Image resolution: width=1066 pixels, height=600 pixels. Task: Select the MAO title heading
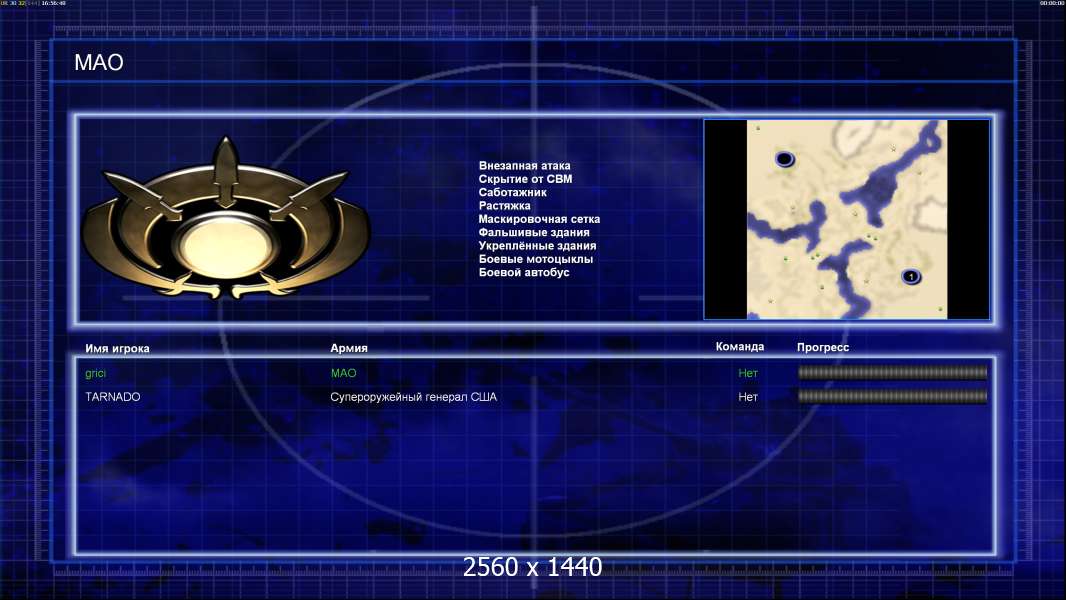click(x=99, y=63)
